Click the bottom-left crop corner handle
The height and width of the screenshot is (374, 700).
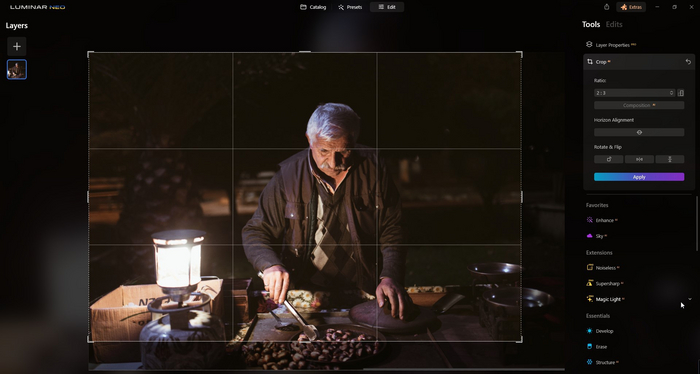click(x=91, y=340)
